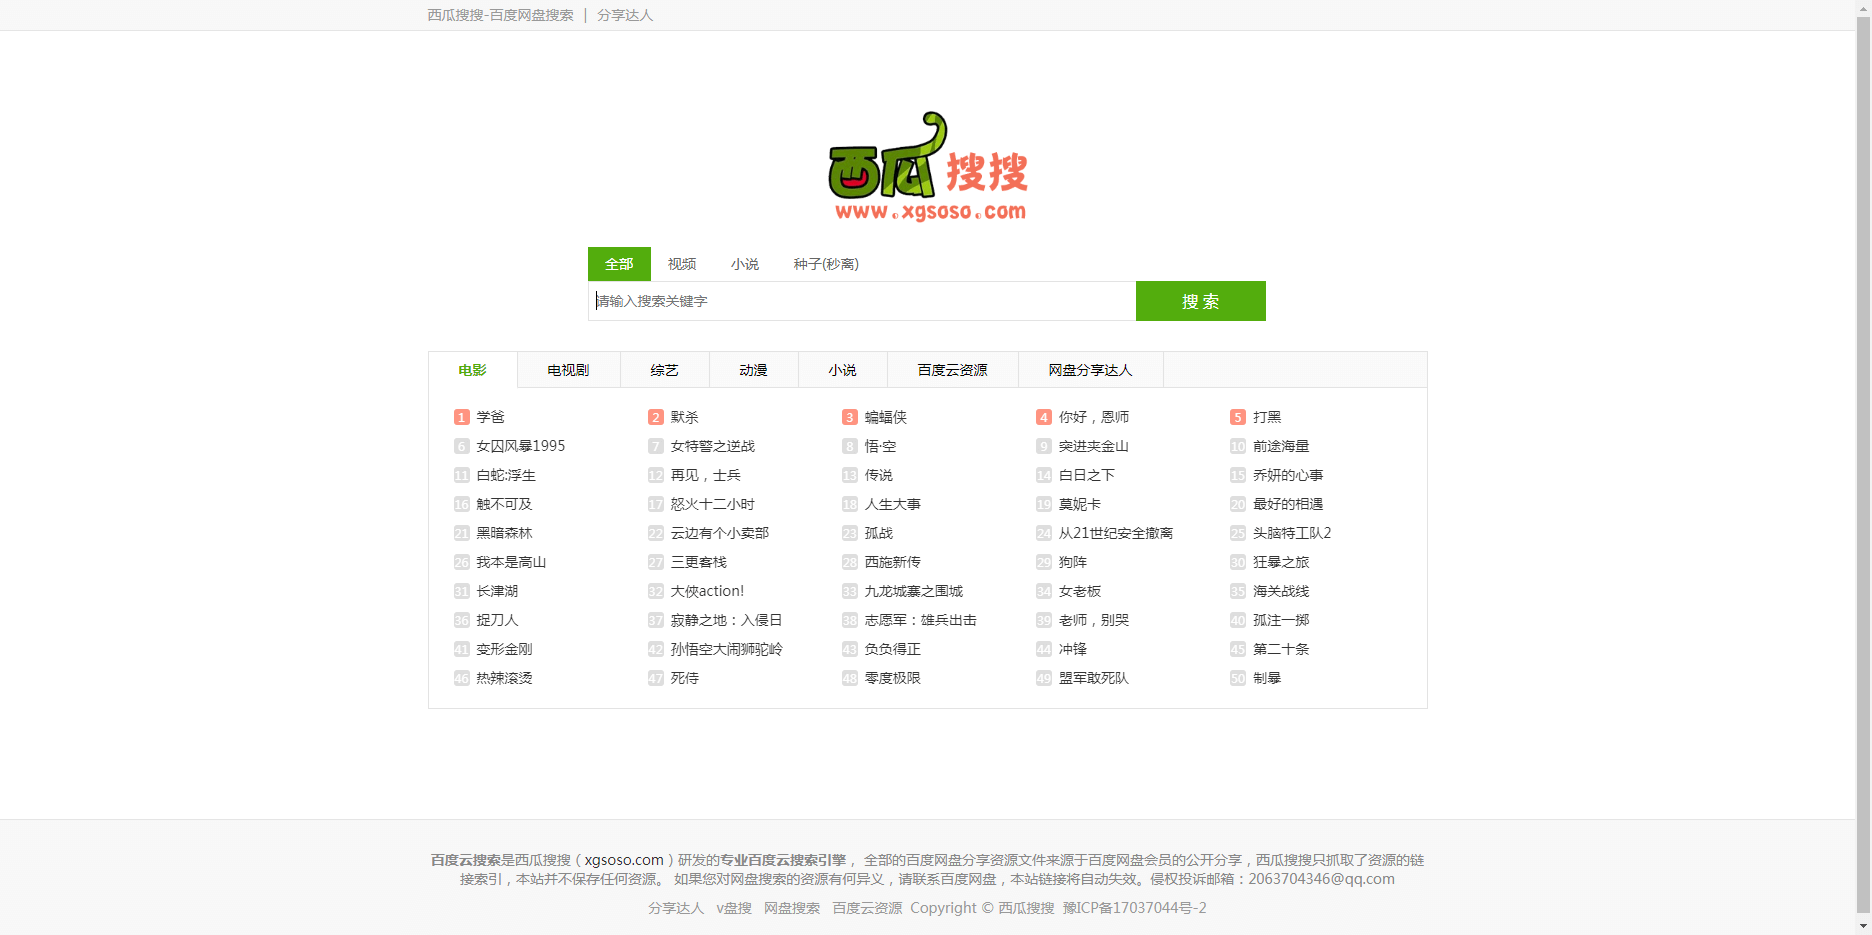
Task: Open the movie 你好，恩师
Action: click(1094, 417)
